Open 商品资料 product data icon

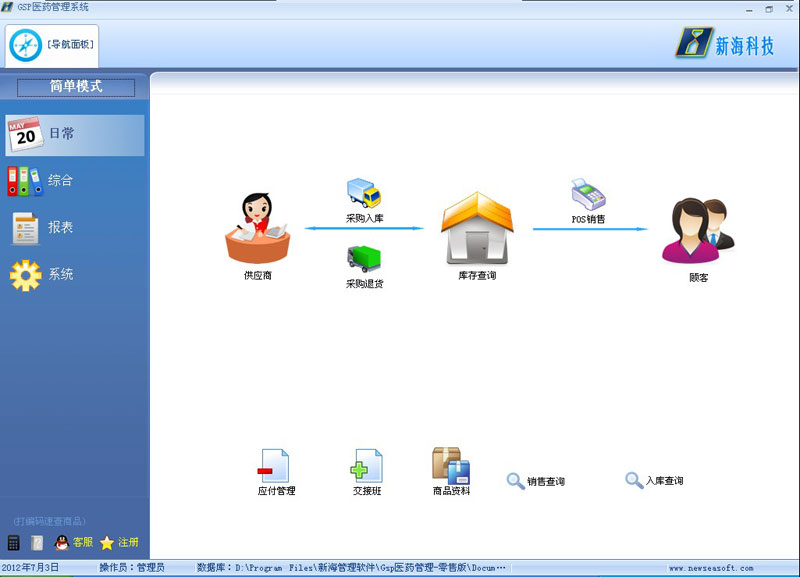coord(450,465)
